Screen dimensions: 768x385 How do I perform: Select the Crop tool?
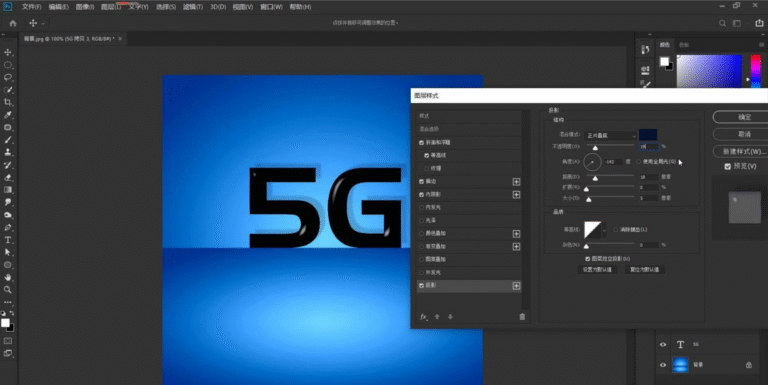pos(8,102)
